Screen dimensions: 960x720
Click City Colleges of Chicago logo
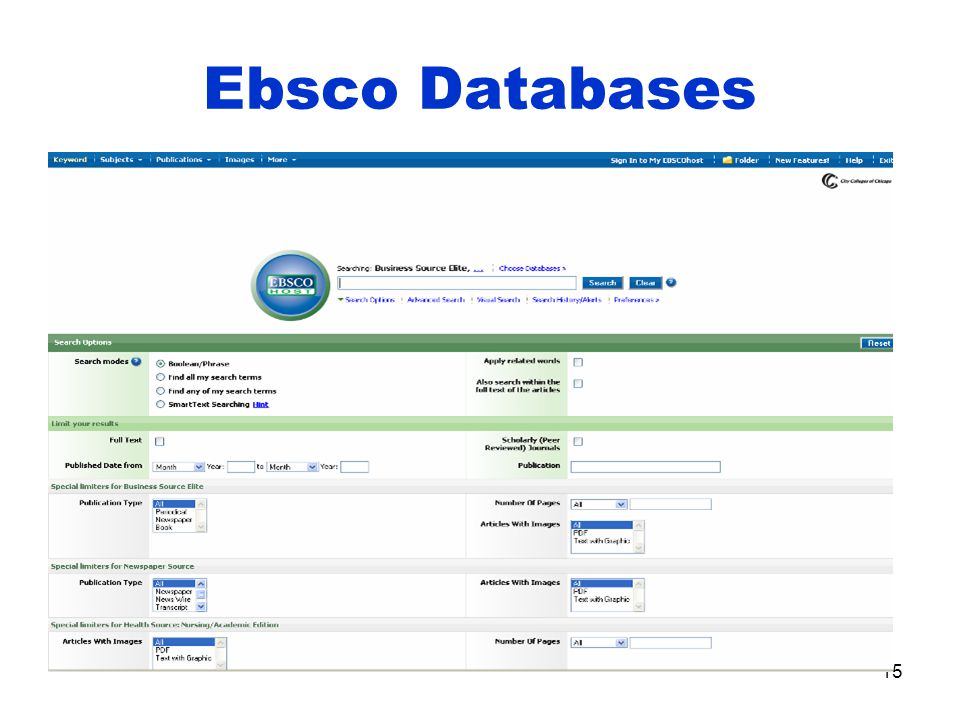857,181
